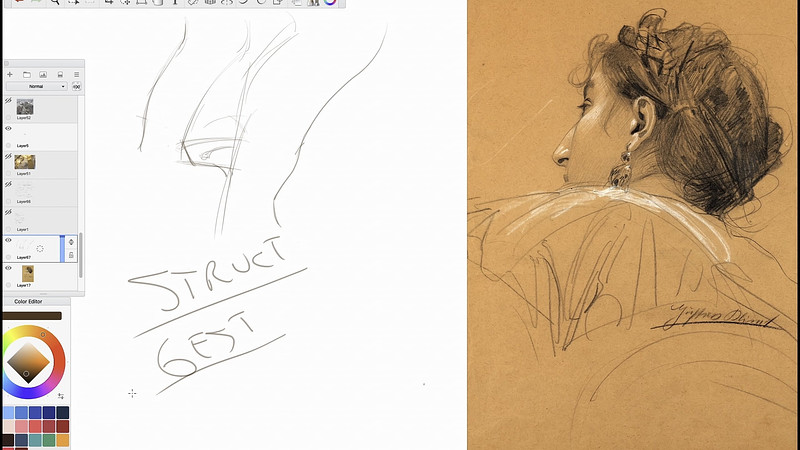This screenshot has height=450, width=800.
Task: Click the lock icon on Layer67
Action: click(71, 255)
